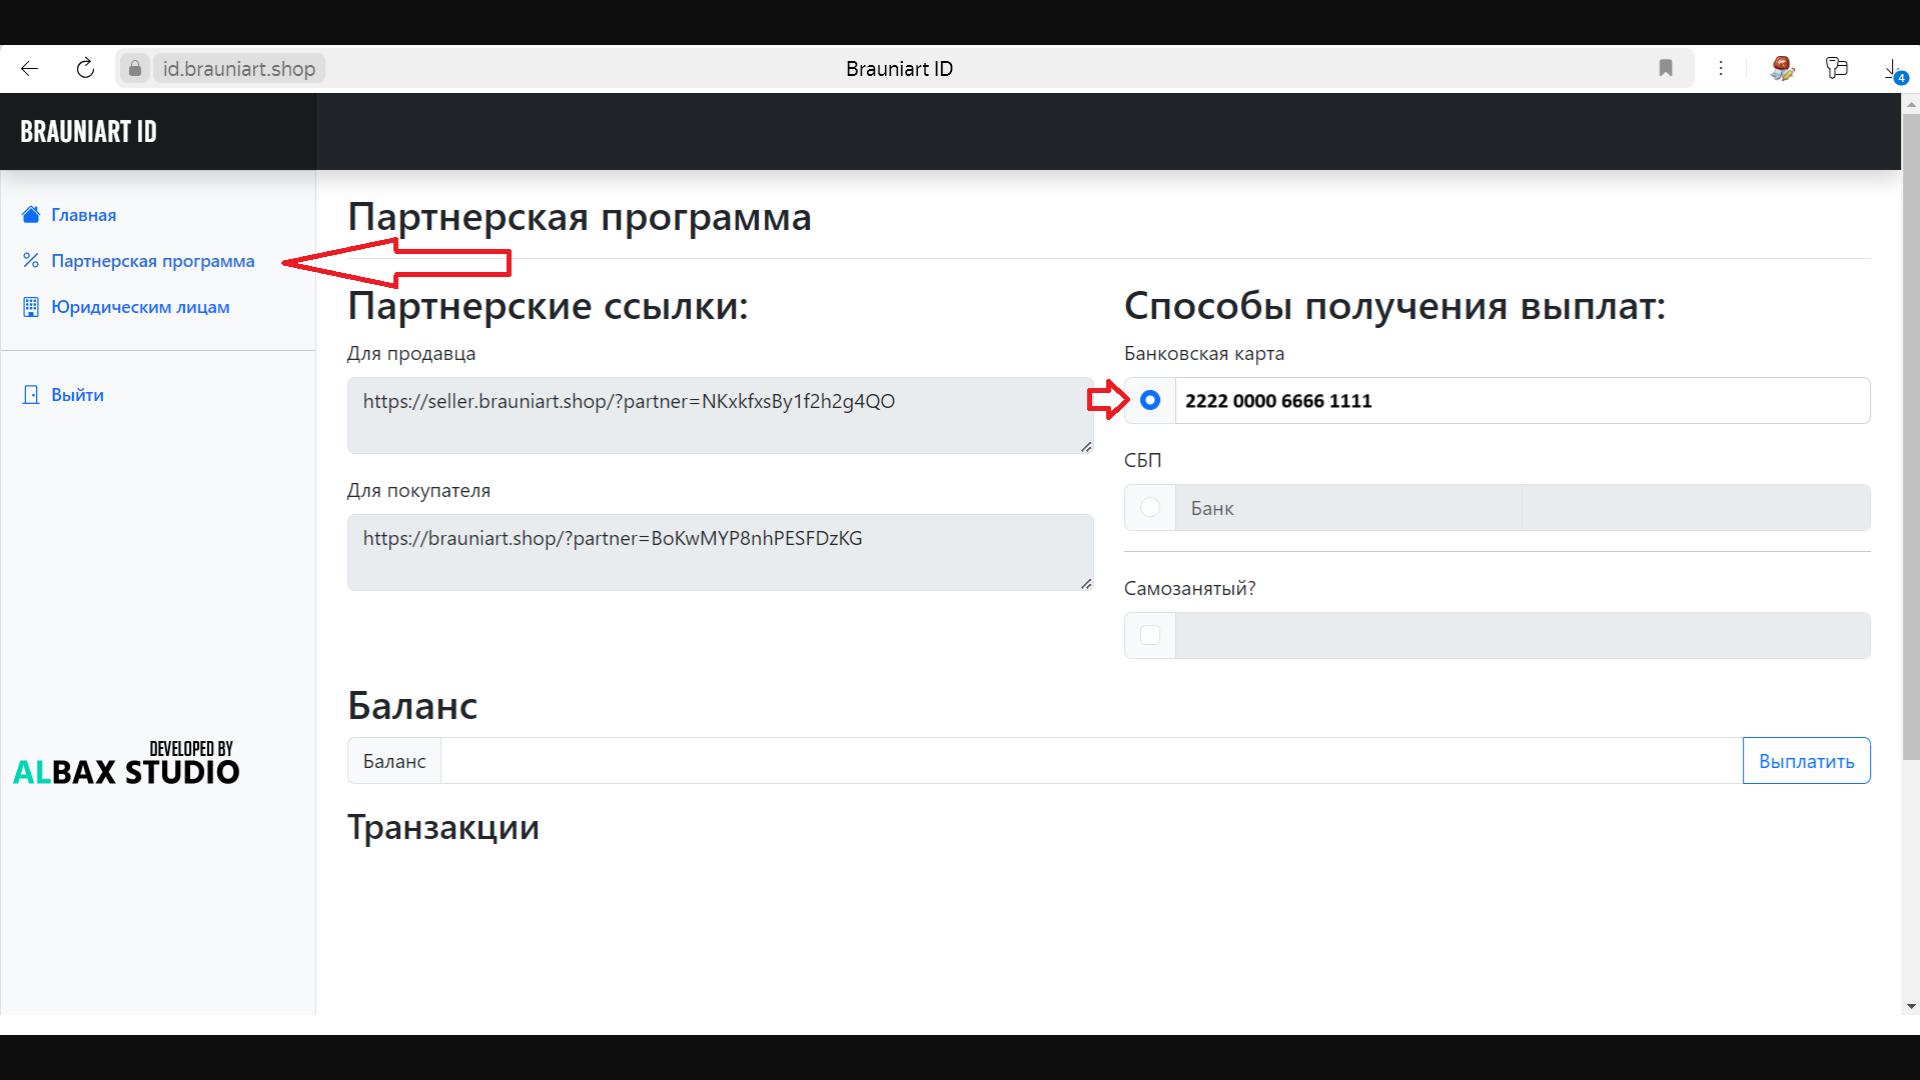Bookmark this page with the bookmark icon

coord(1666,68)
